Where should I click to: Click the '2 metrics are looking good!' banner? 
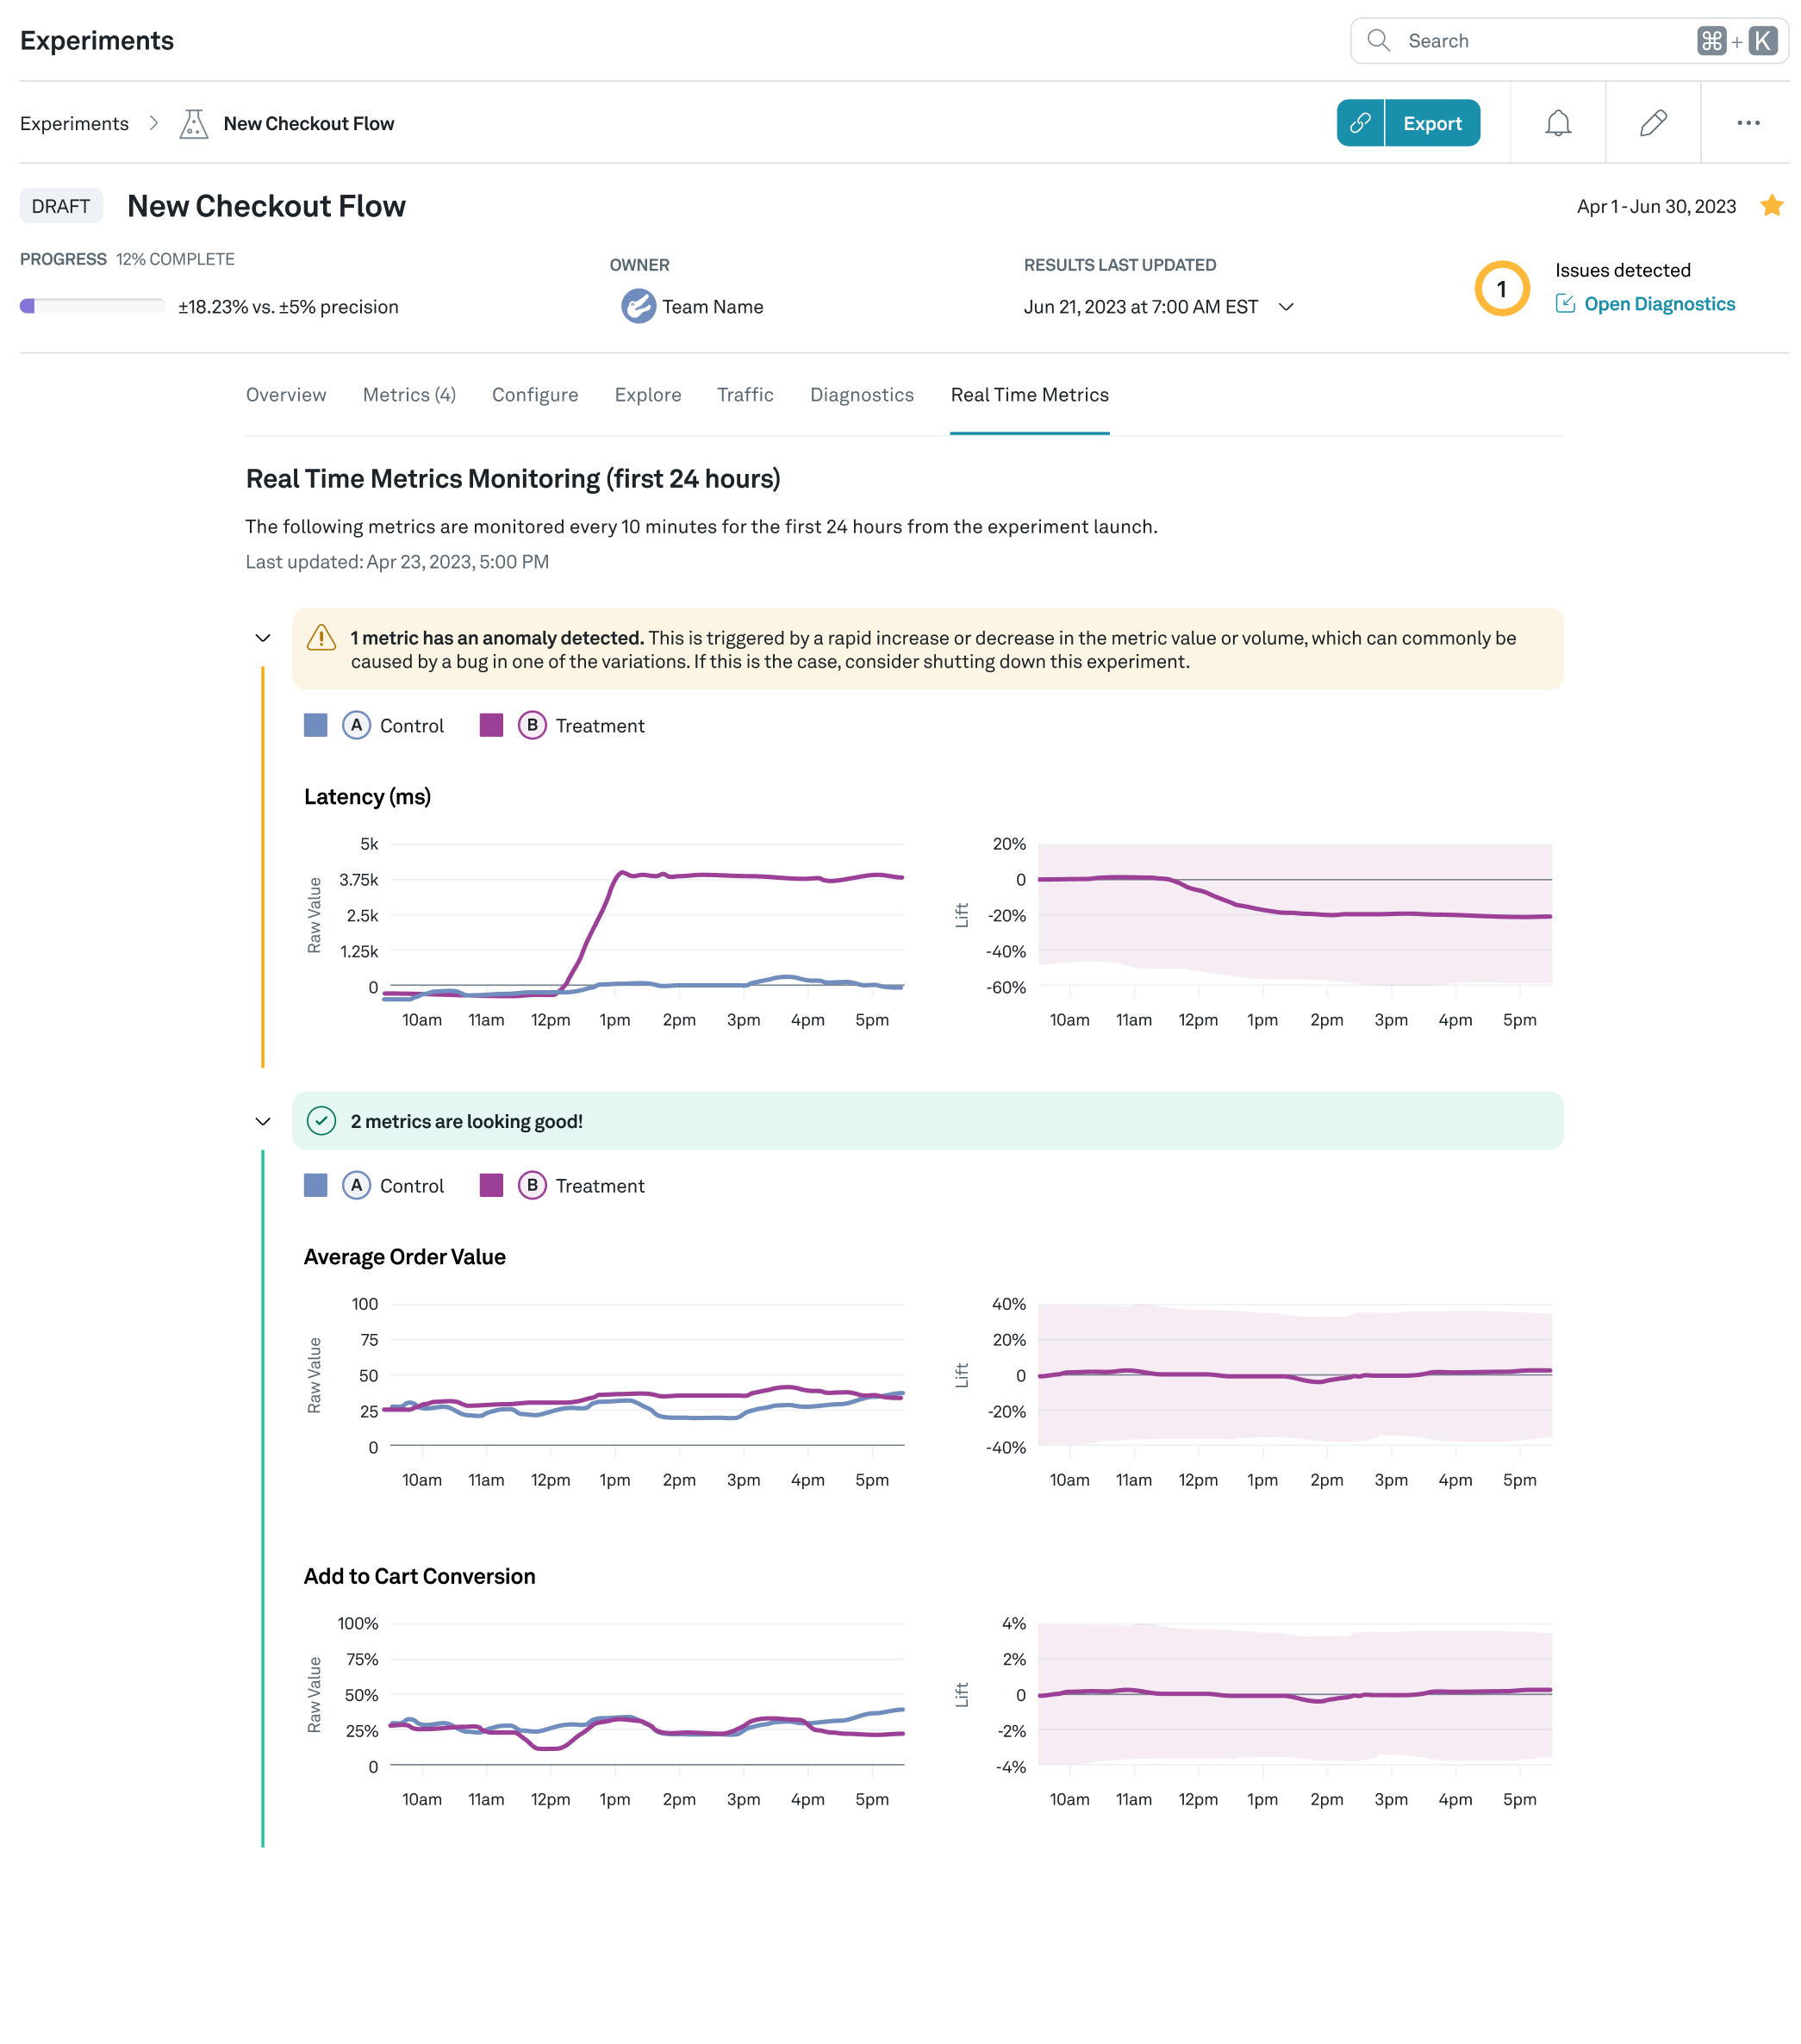[x=927, y=1121]
